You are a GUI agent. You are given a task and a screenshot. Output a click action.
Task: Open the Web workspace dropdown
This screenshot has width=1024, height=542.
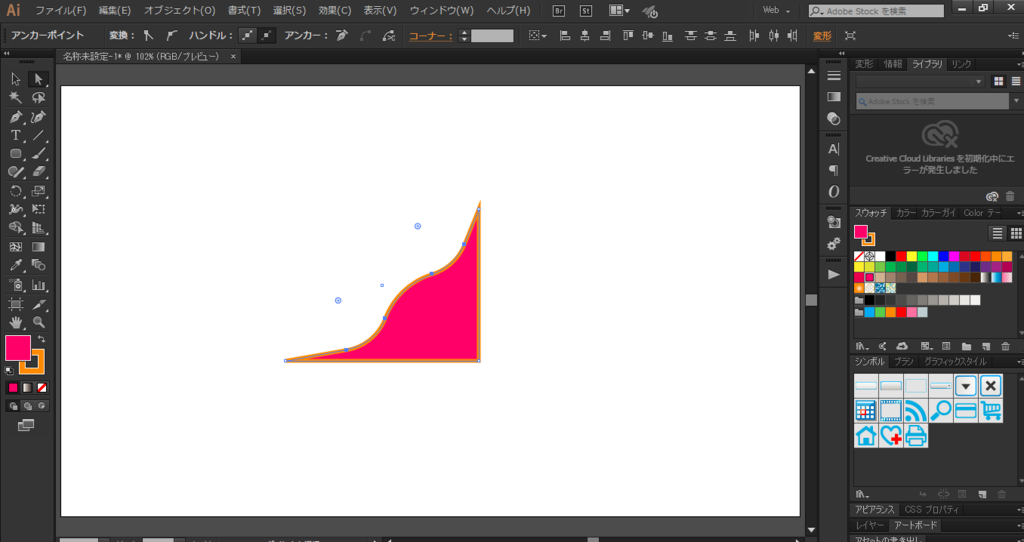pos(776,10)
